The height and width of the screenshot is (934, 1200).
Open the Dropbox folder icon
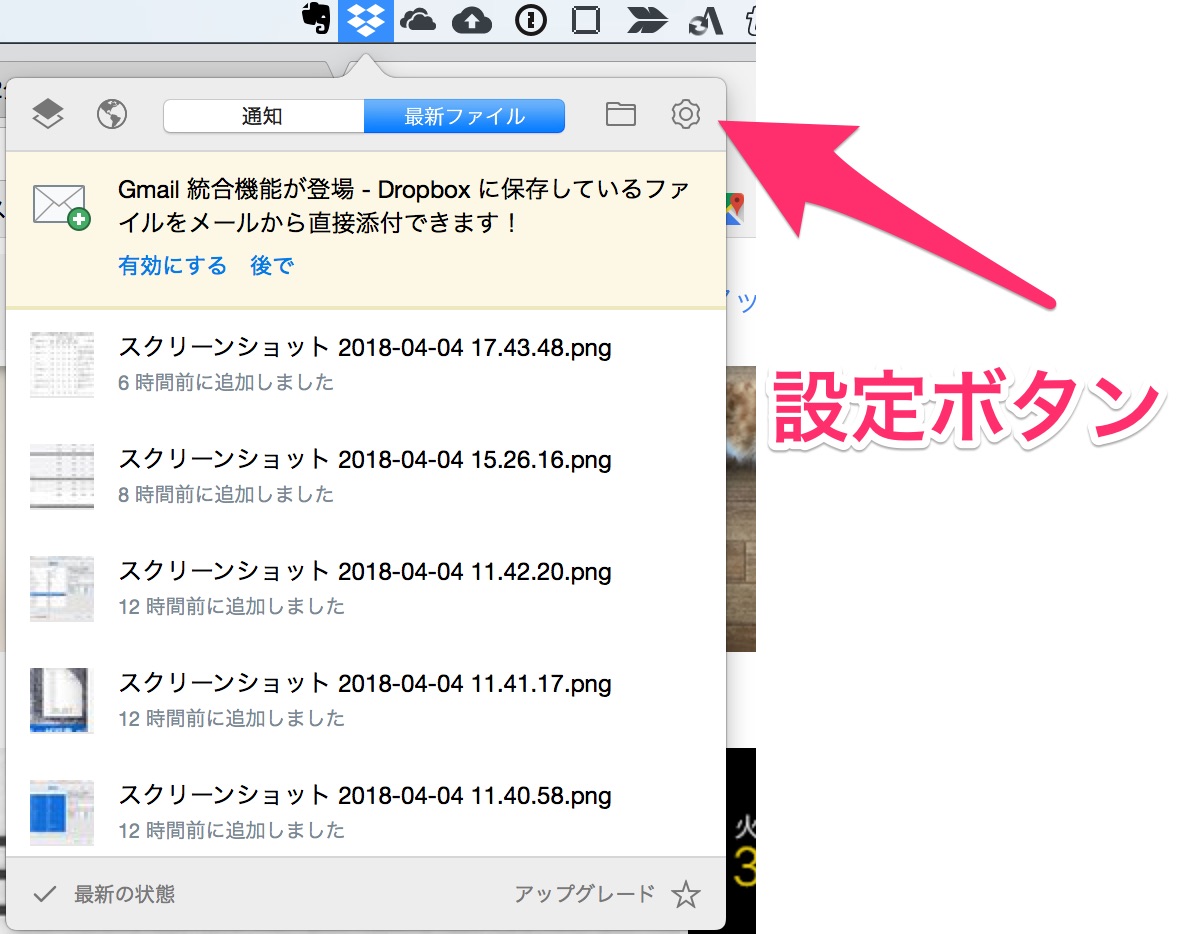[x=621, y=114]
